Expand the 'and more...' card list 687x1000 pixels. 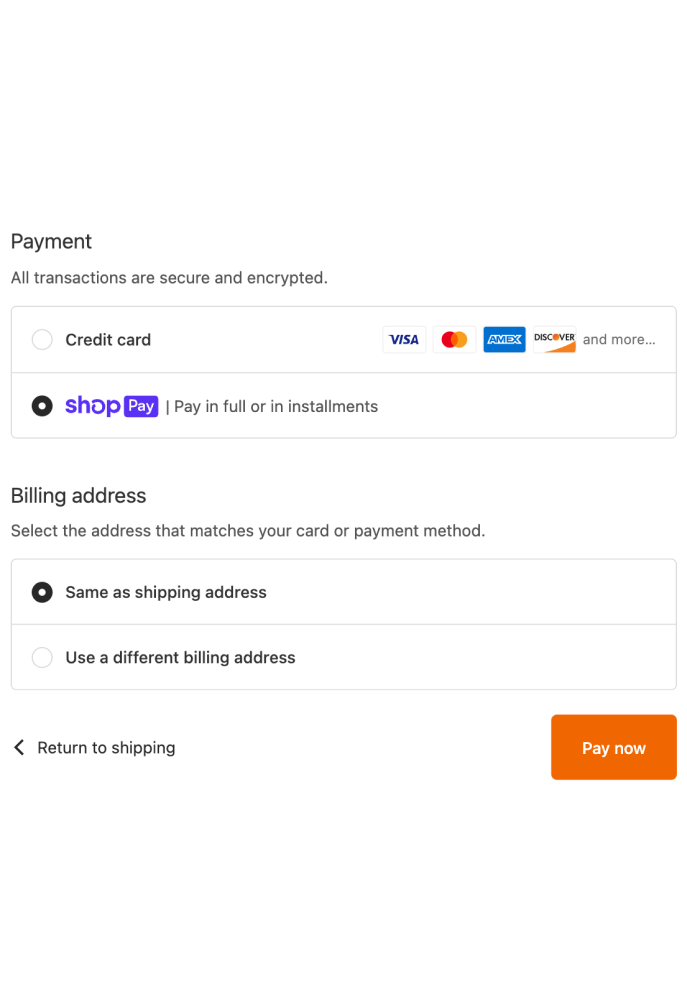[x=620, y=339]
